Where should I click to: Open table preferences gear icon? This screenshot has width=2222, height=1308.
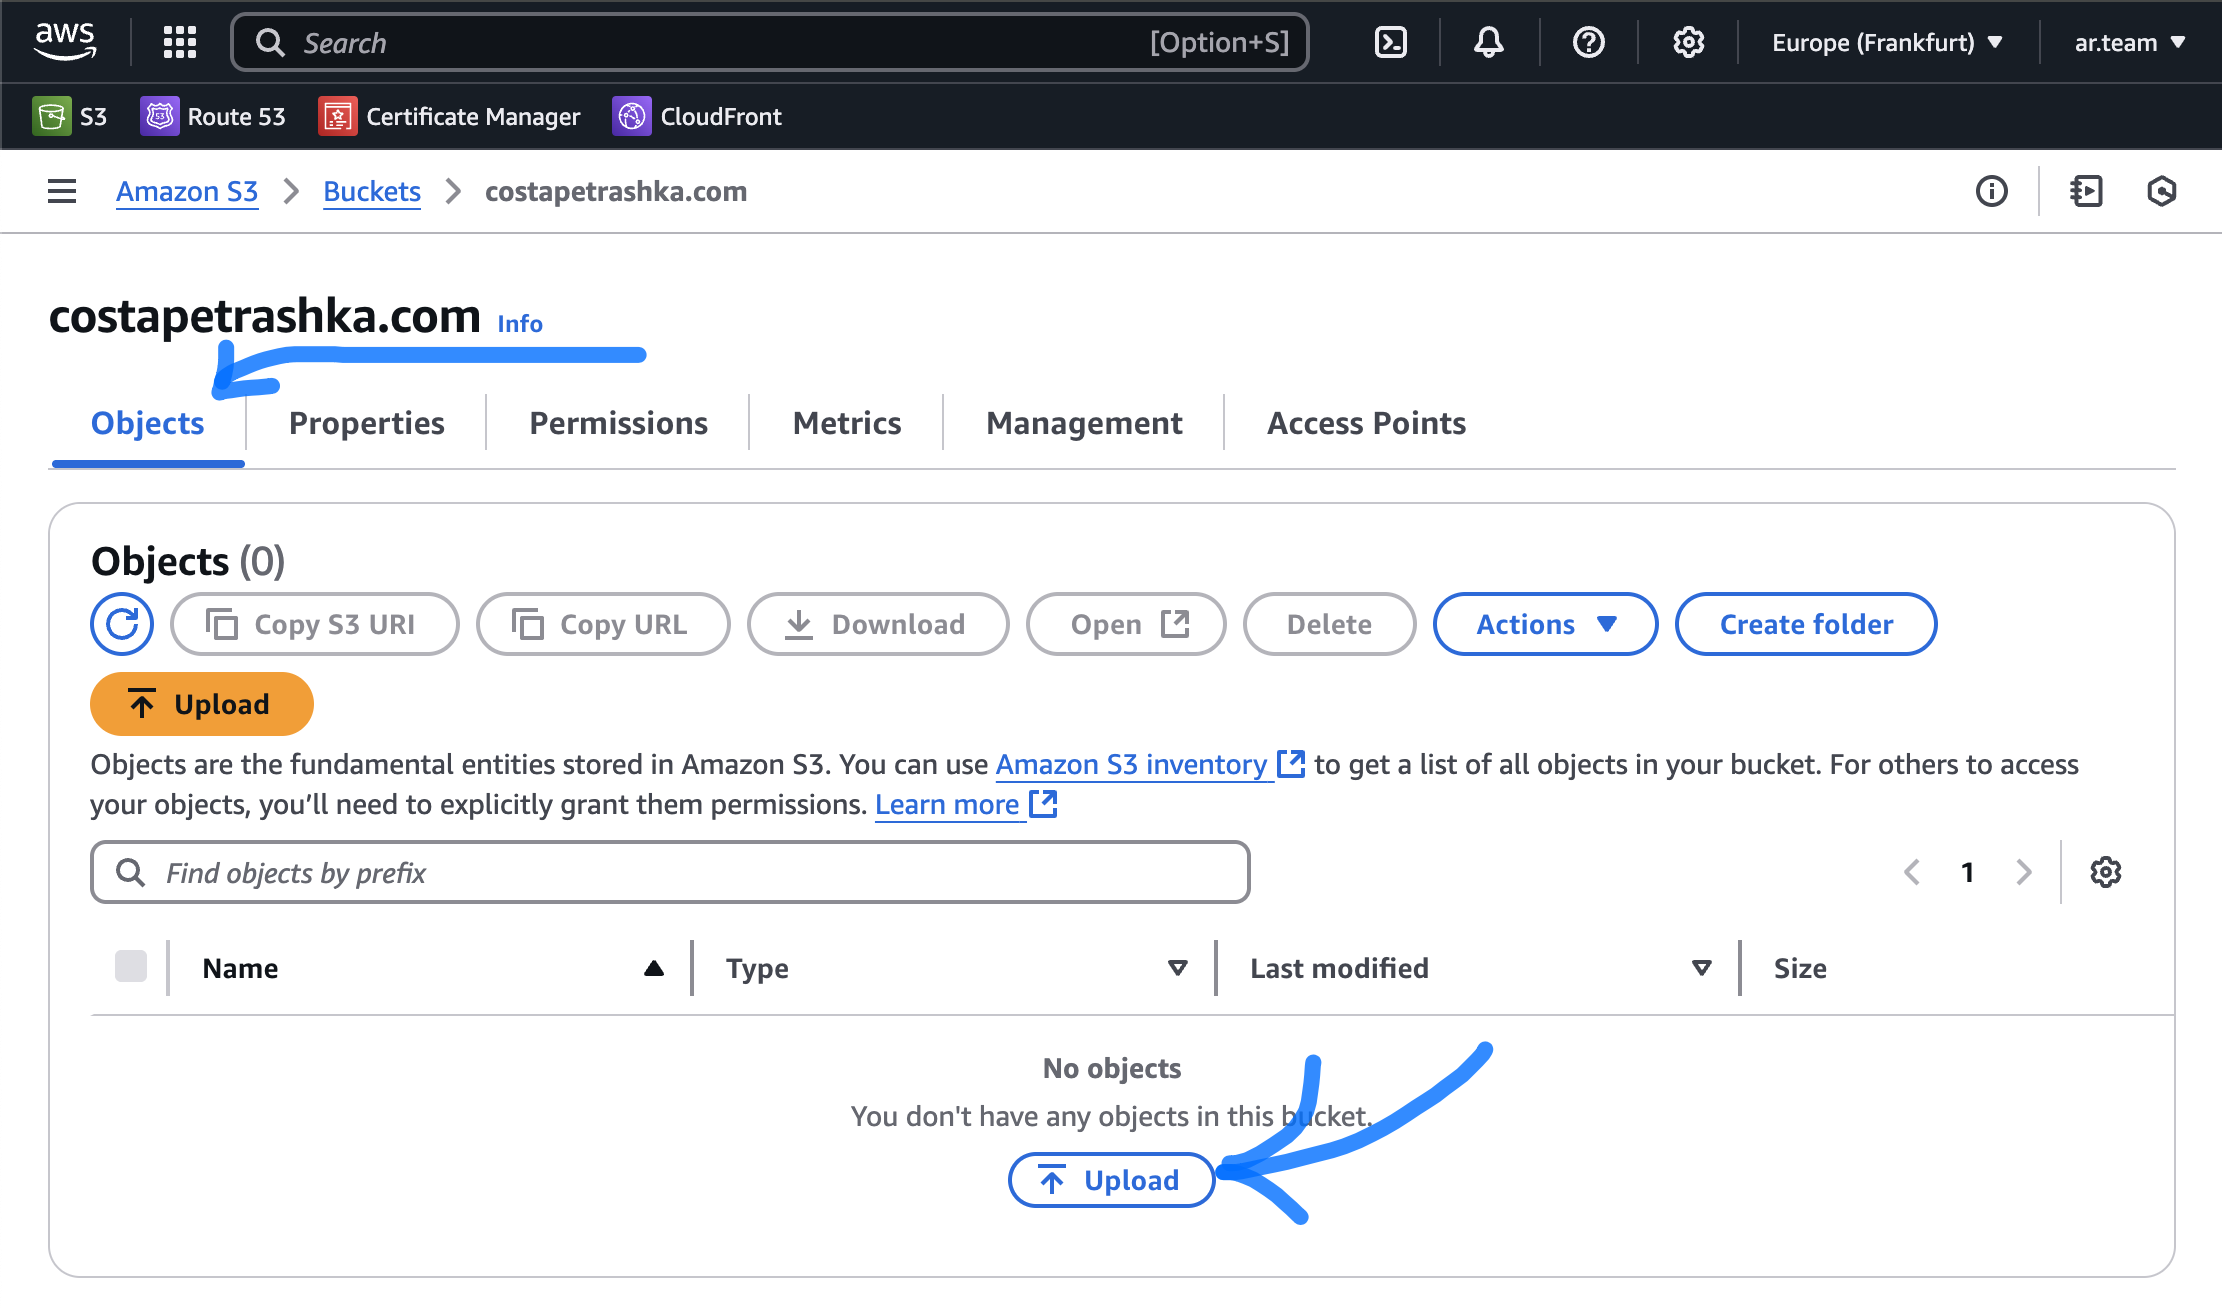(2105, 872)
